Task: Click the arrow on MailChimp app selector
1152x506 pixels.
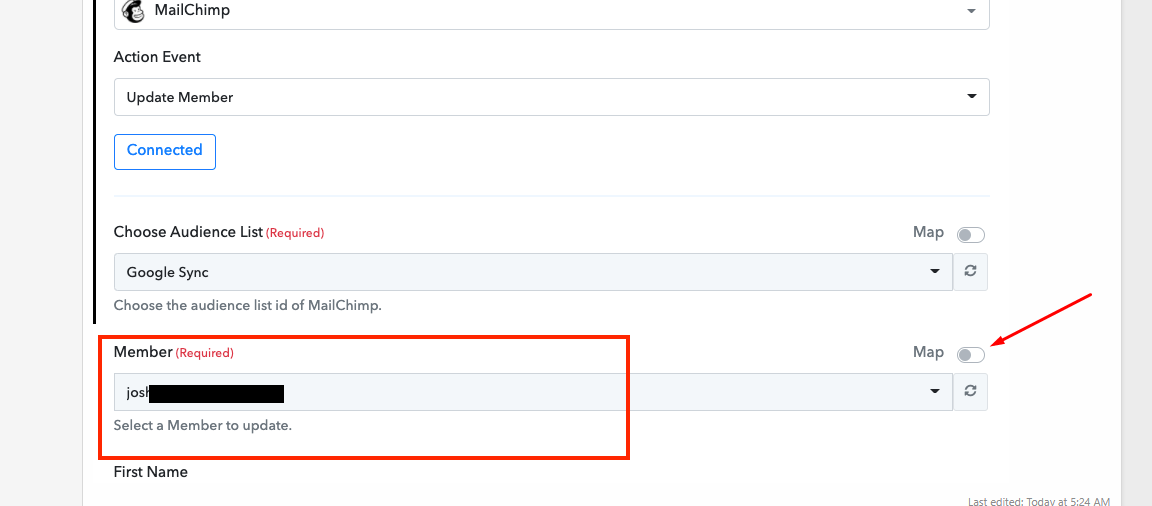Action: point(971,11)
